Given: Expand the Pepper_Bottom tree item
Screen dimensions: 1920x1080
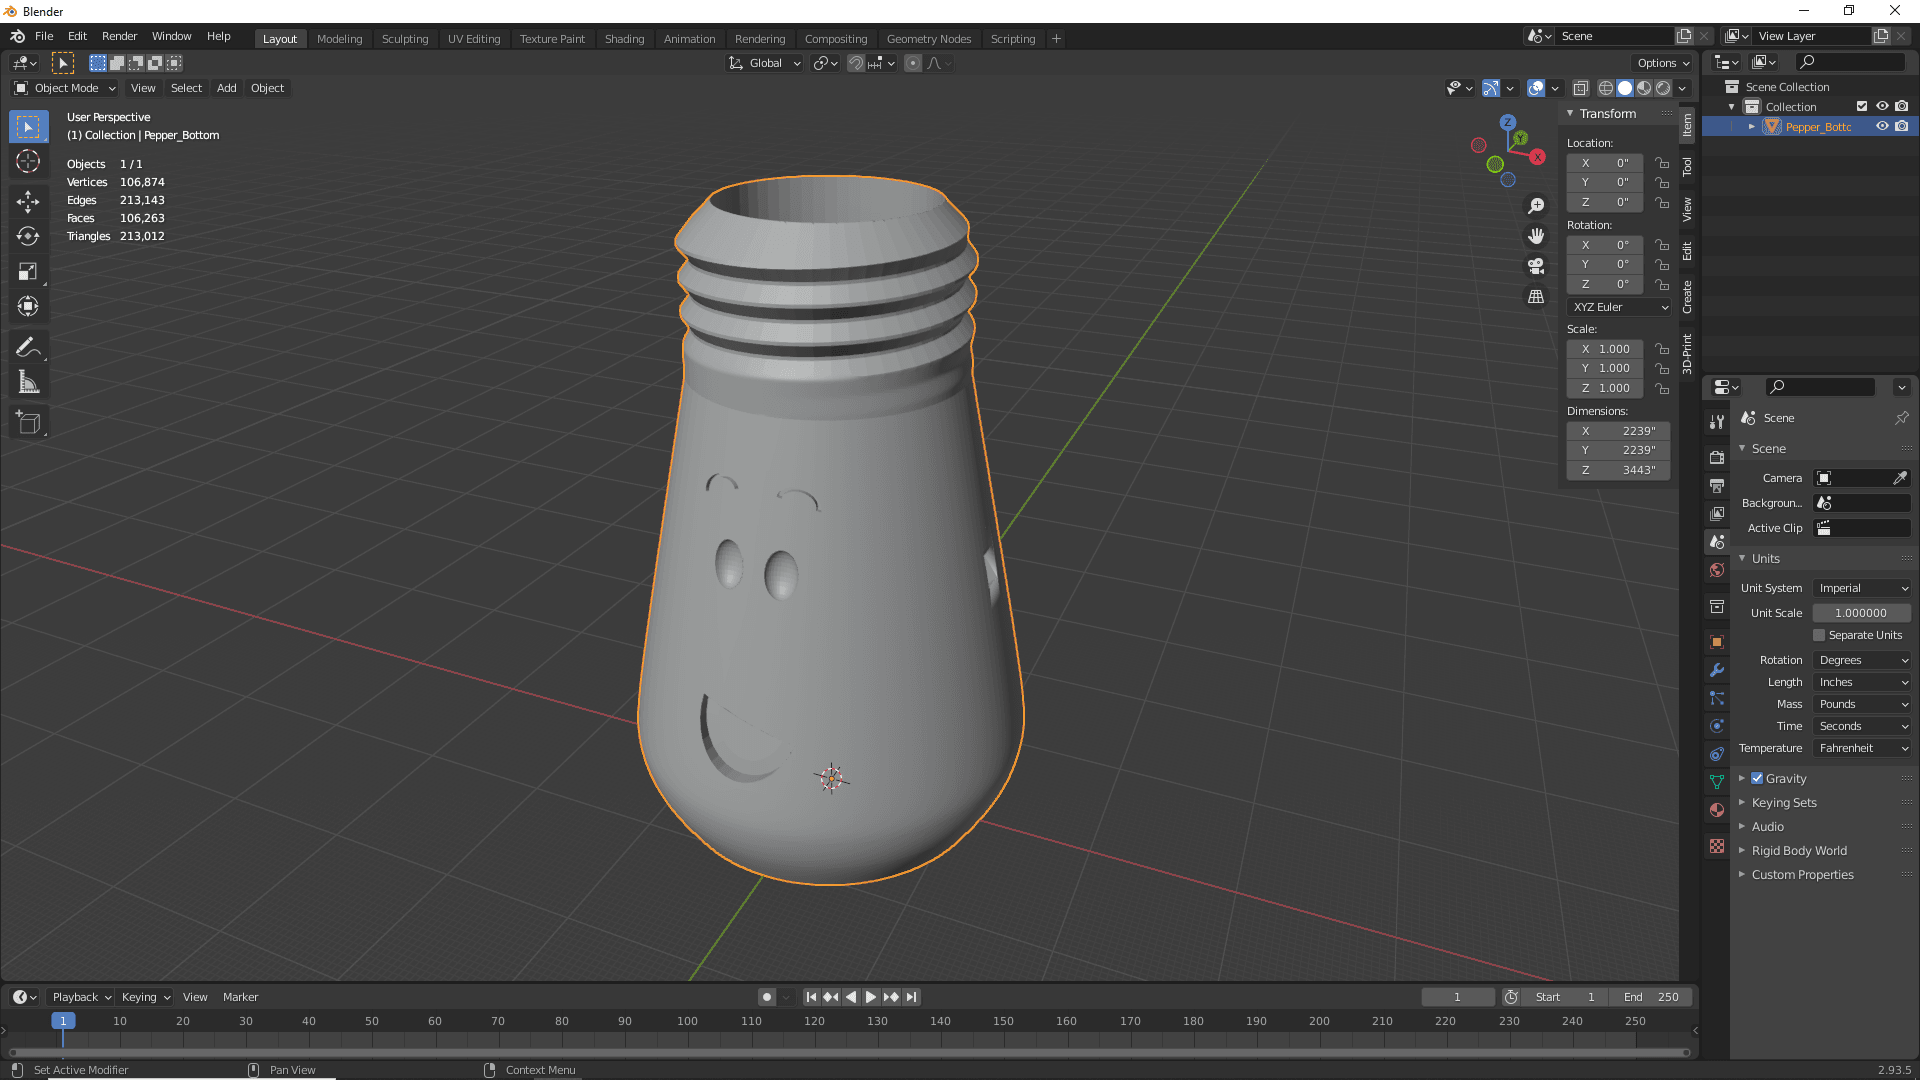Looking at the screenshot, I should point(1751,126).
